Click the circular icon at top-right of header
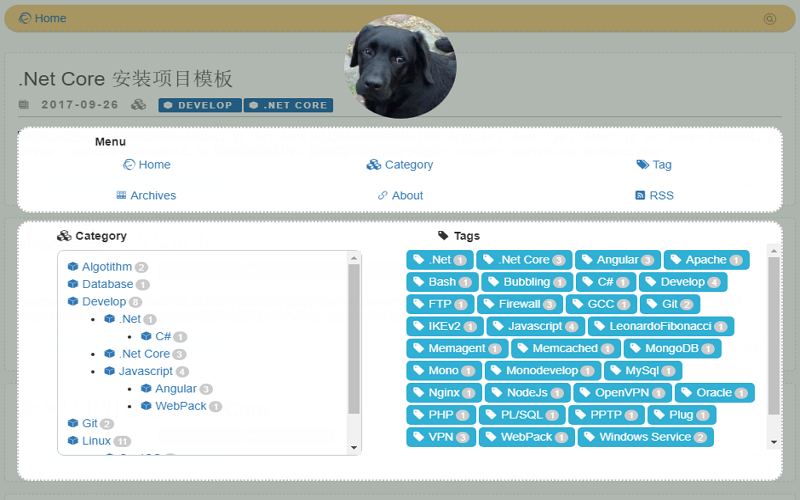 [769, 19]
